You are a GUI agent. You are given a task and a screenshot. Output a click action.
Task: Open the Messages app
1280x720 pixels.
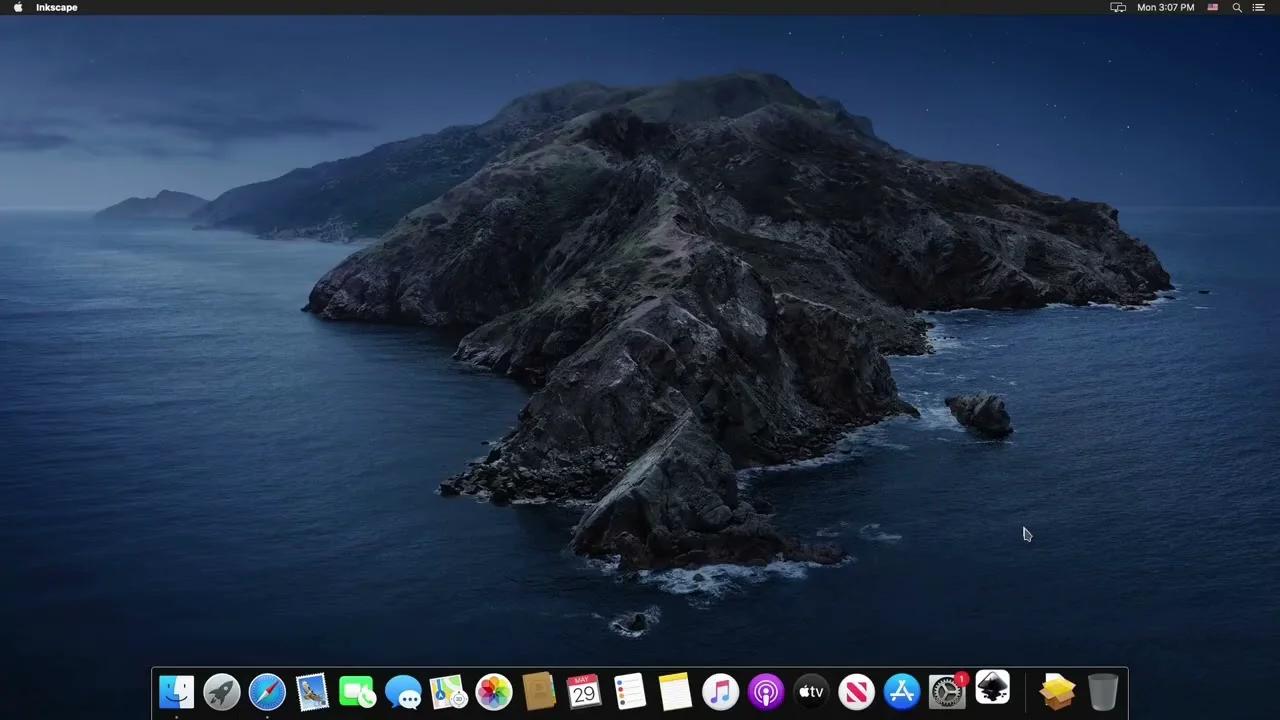click(x=403, y=690)
